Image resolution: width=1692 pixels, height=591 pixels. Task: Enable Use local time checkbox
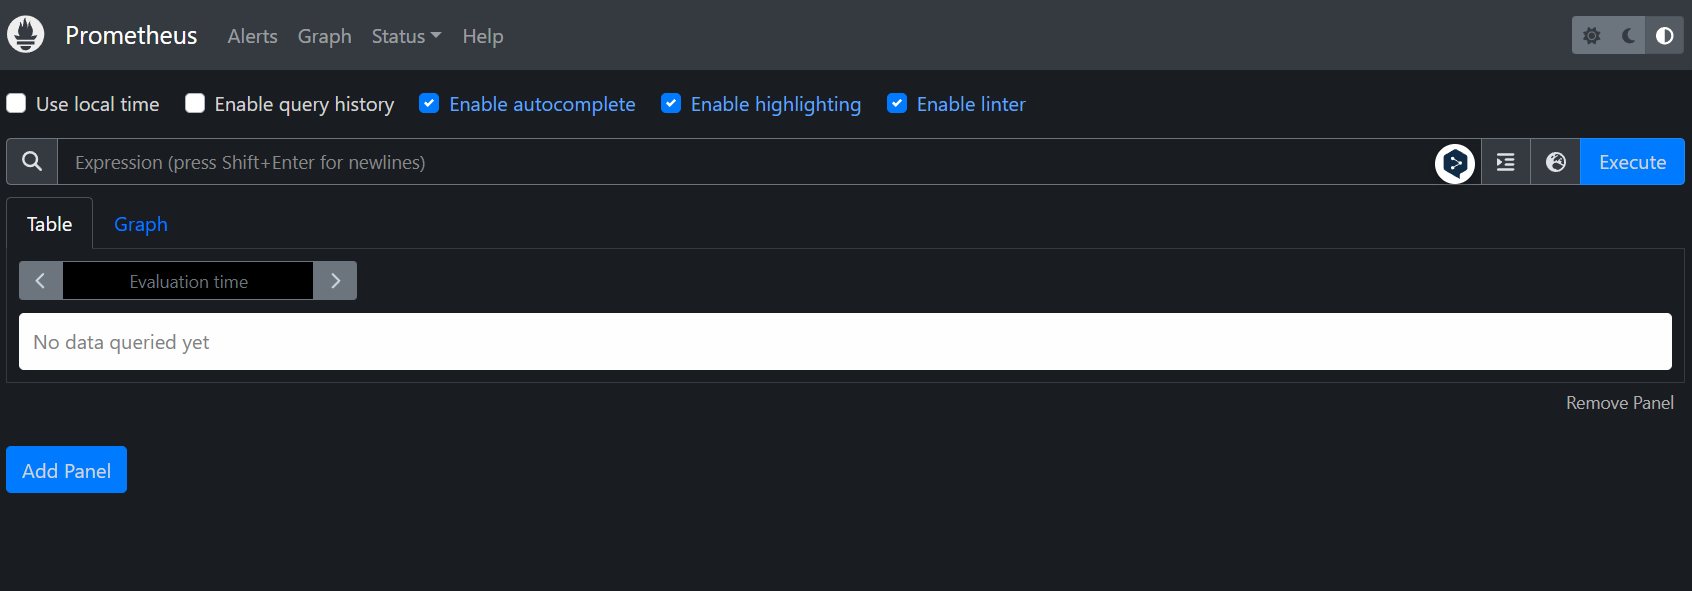(x=16, y=103)
